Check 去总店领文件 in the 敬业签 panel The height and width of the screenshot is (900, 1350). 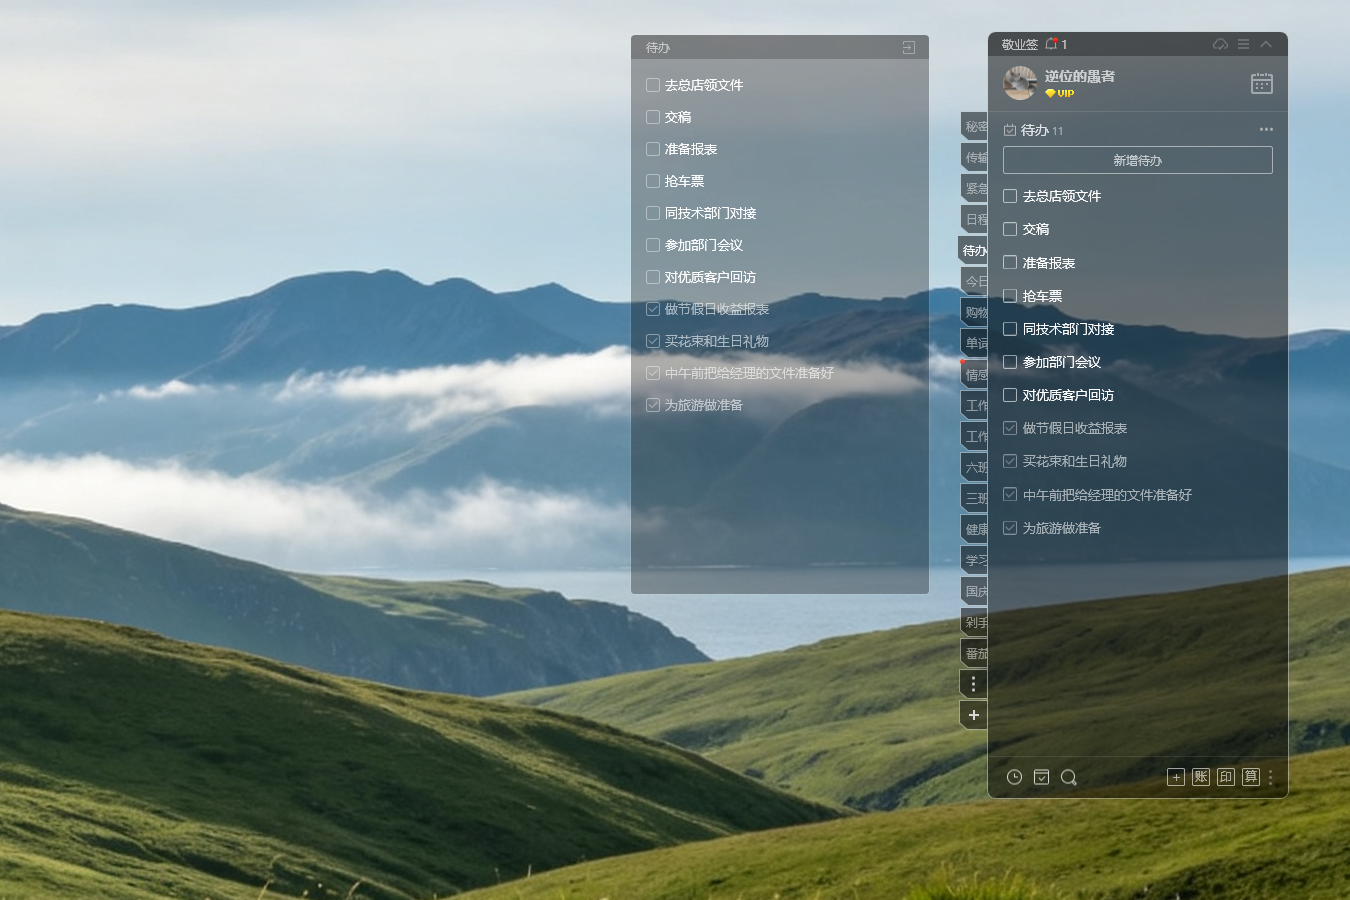tap(1010, 196)
